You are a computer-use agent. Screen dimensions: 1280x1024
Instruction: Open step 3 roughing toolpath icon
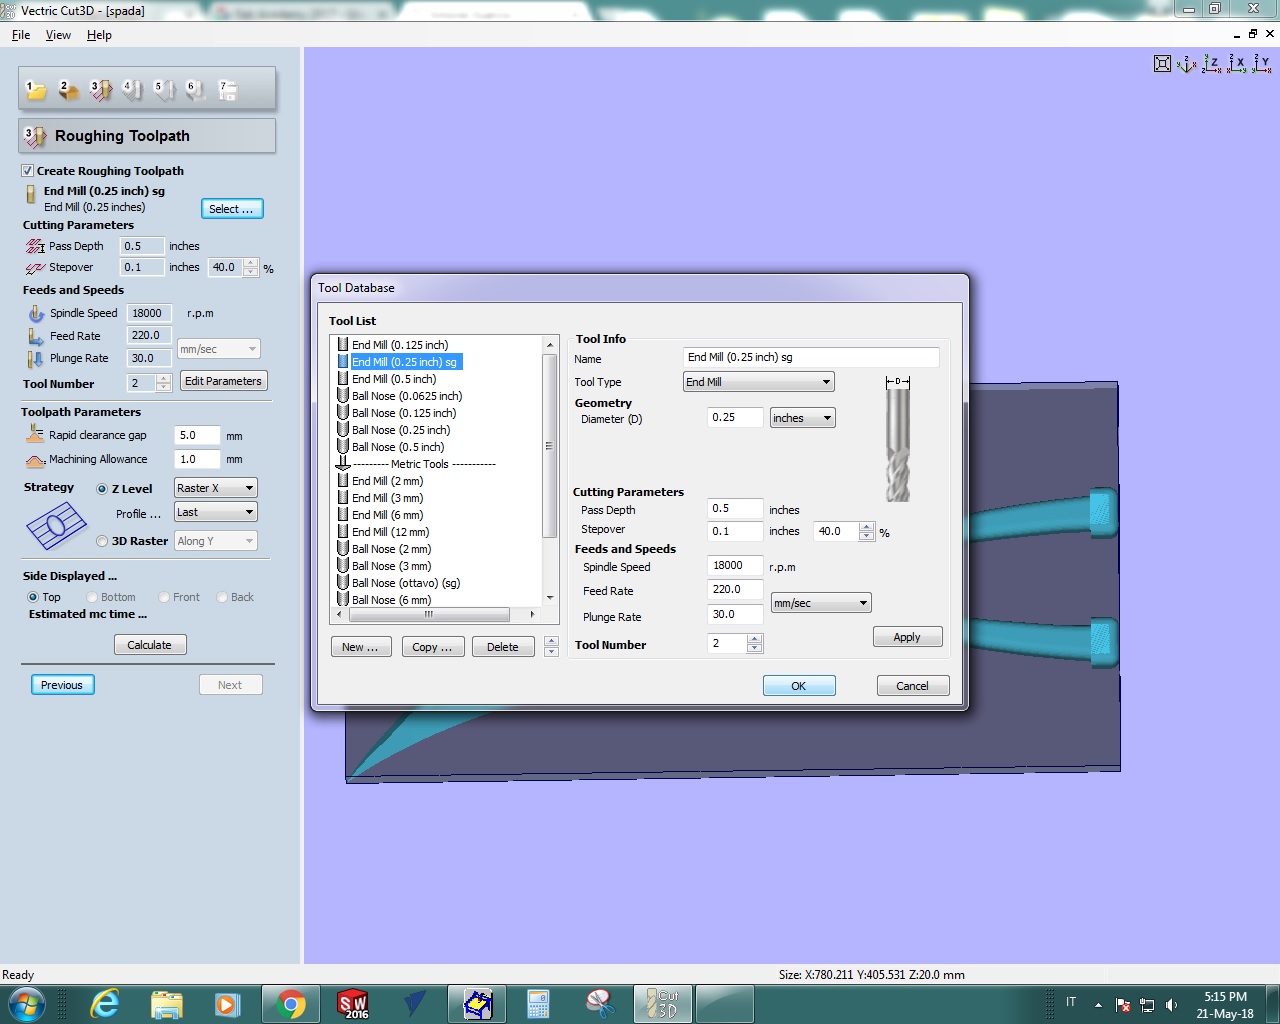[100, 90]
